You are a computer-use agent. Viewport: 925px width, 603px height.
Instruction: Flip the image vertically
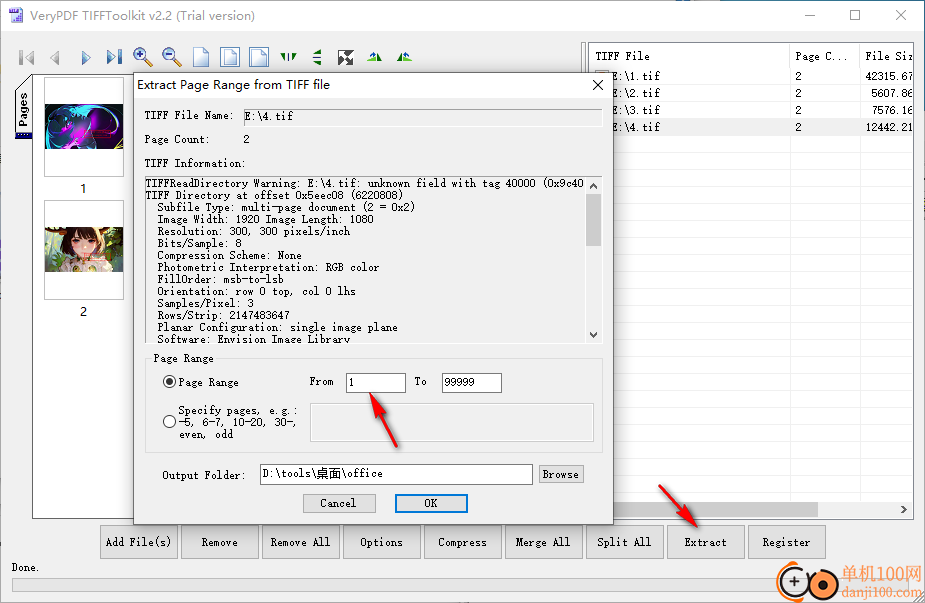pyautogui.click(x=317, y=57)
